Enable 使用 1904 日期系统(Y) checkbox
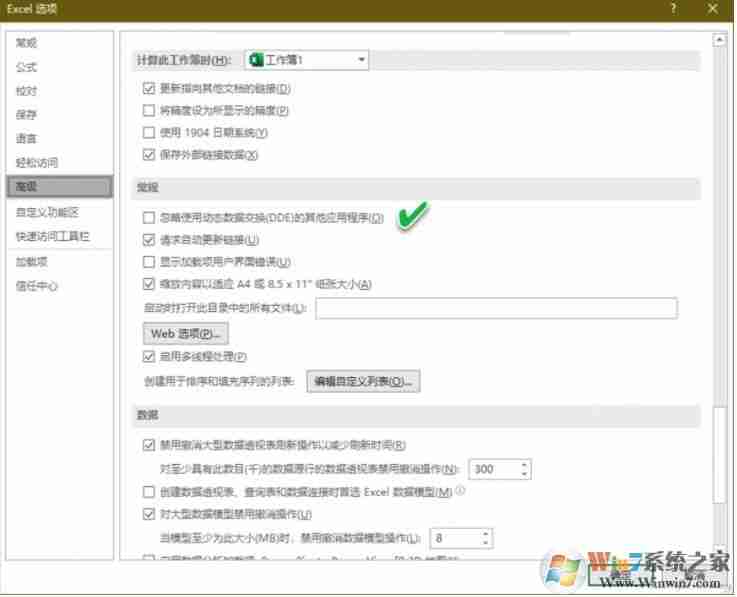 point(149,132)
